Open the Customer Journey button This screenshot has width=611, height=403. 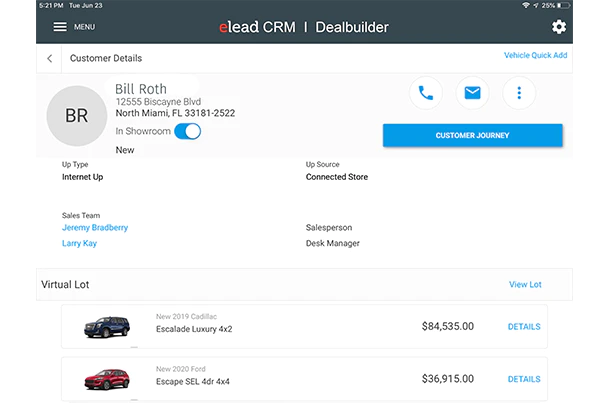click(472, 135)
